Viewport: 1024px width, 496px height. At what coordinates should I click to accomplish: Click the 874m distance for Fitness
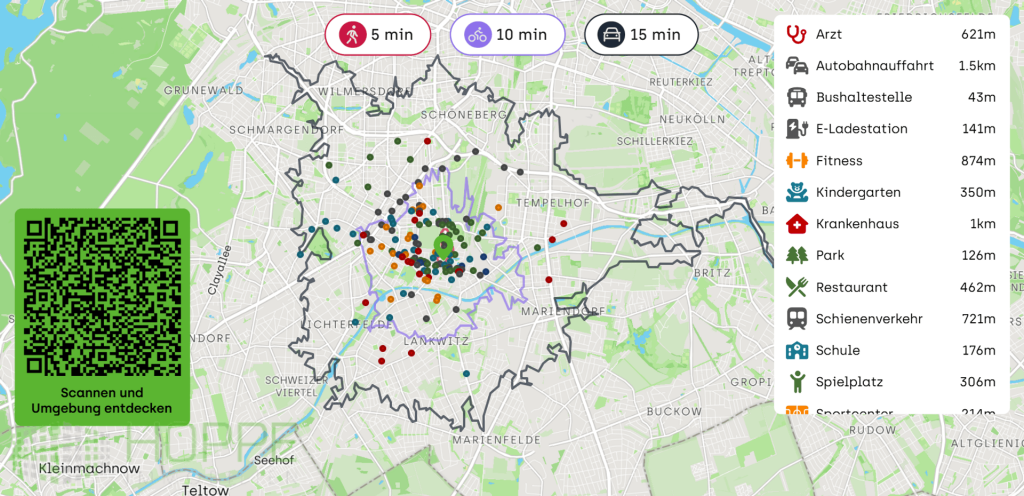point(978,161)
